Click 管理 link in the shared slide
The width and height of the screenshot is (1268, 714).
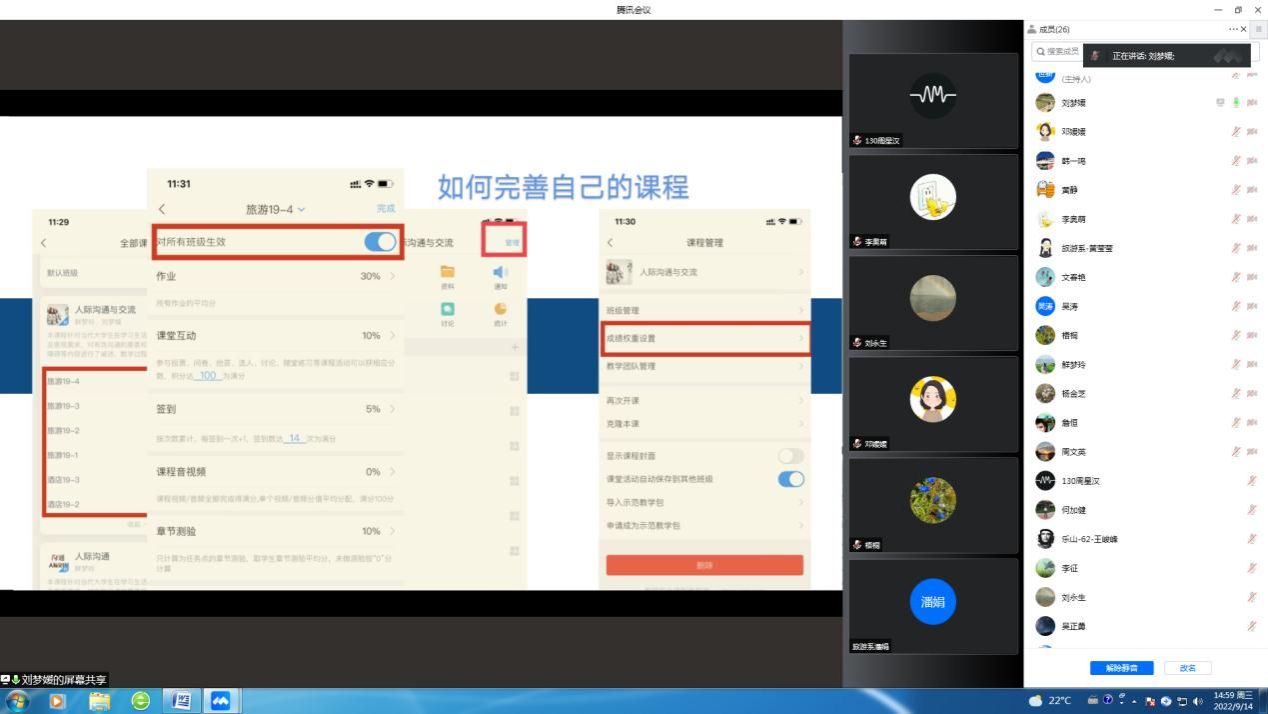[512, 242]
